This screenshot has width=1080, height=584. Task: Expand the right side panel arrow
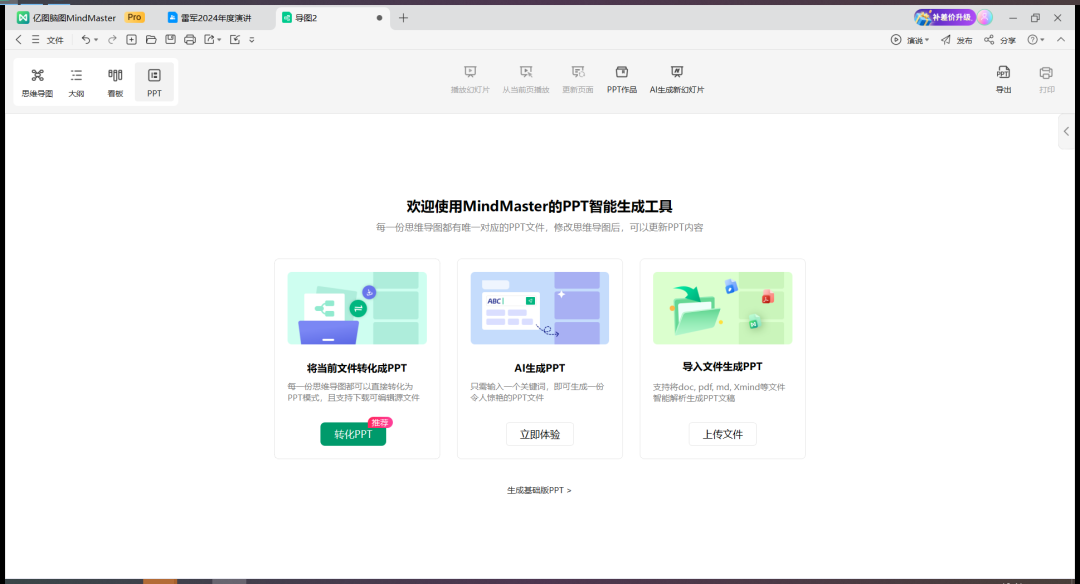point(1066,132)
